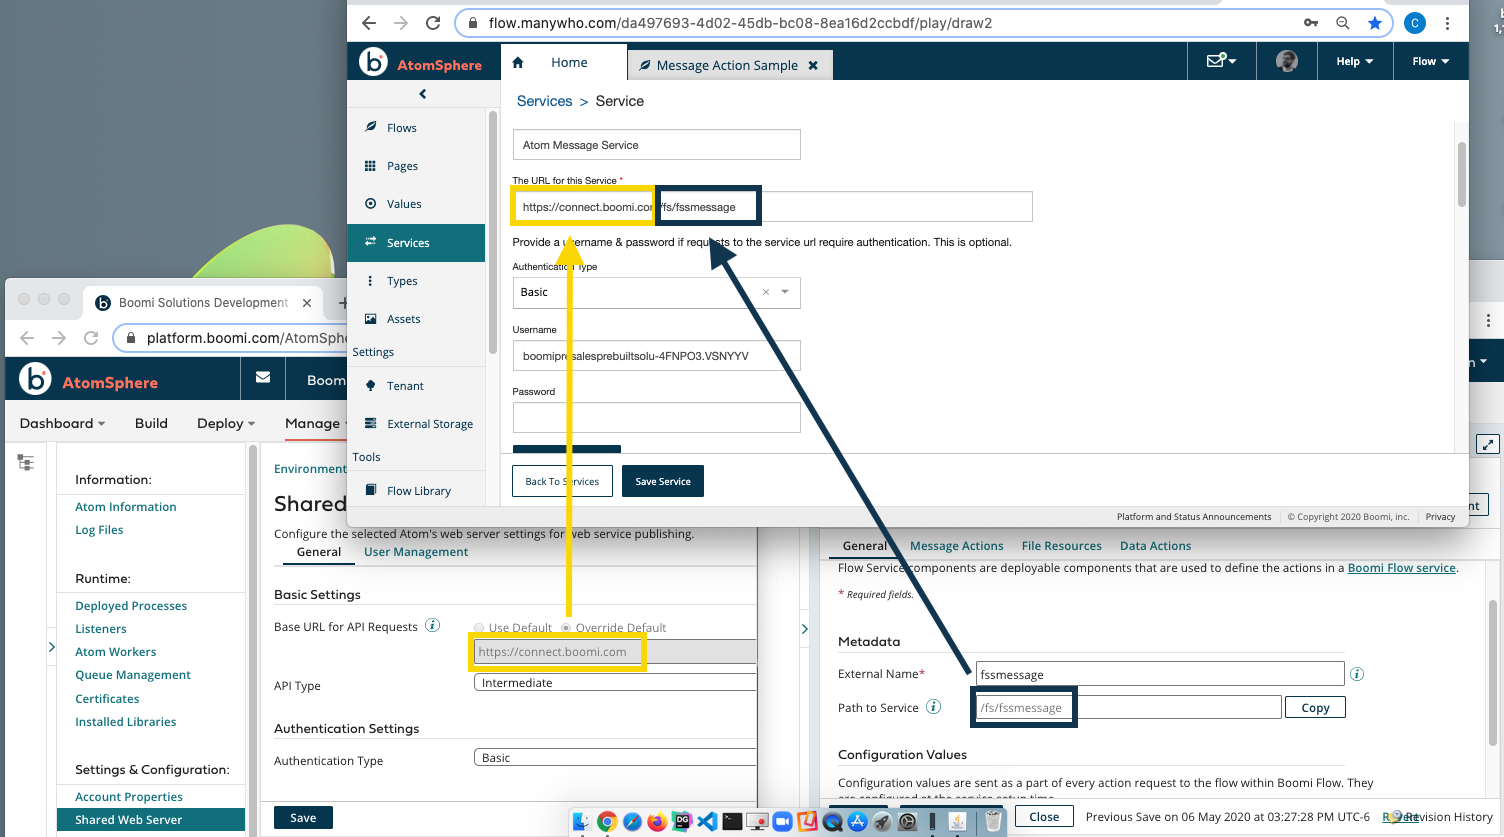The height and width of the screenshot is (837, 1504).
Task: Open Zoom from the Dock
Action: tap(782, 822)
